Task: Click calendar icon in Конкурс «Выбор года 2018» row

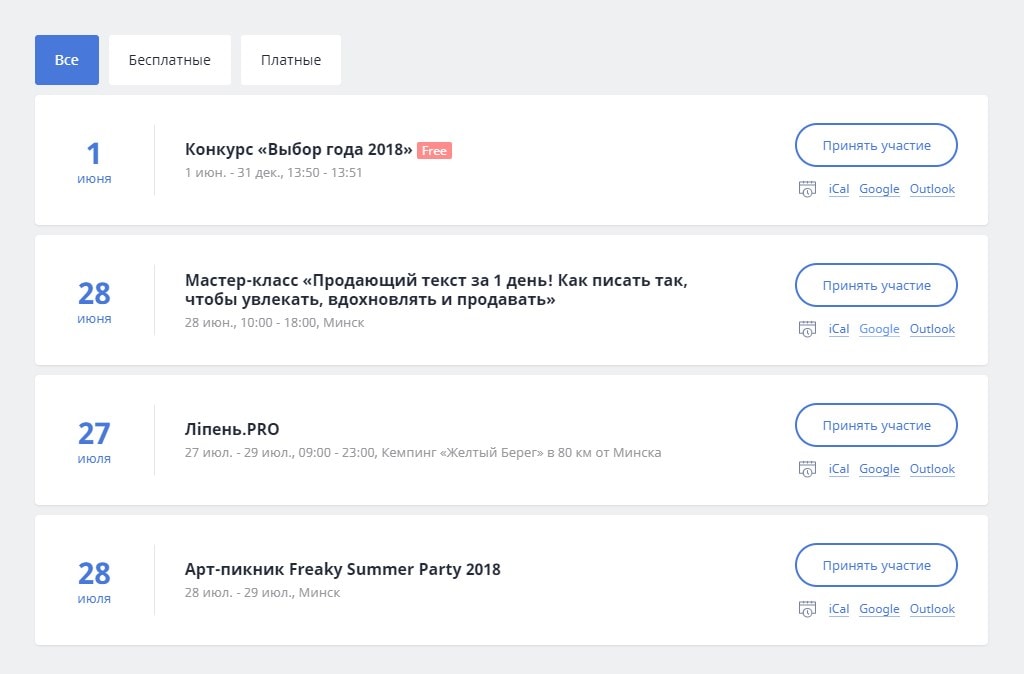Action: [x=807, y=189]
